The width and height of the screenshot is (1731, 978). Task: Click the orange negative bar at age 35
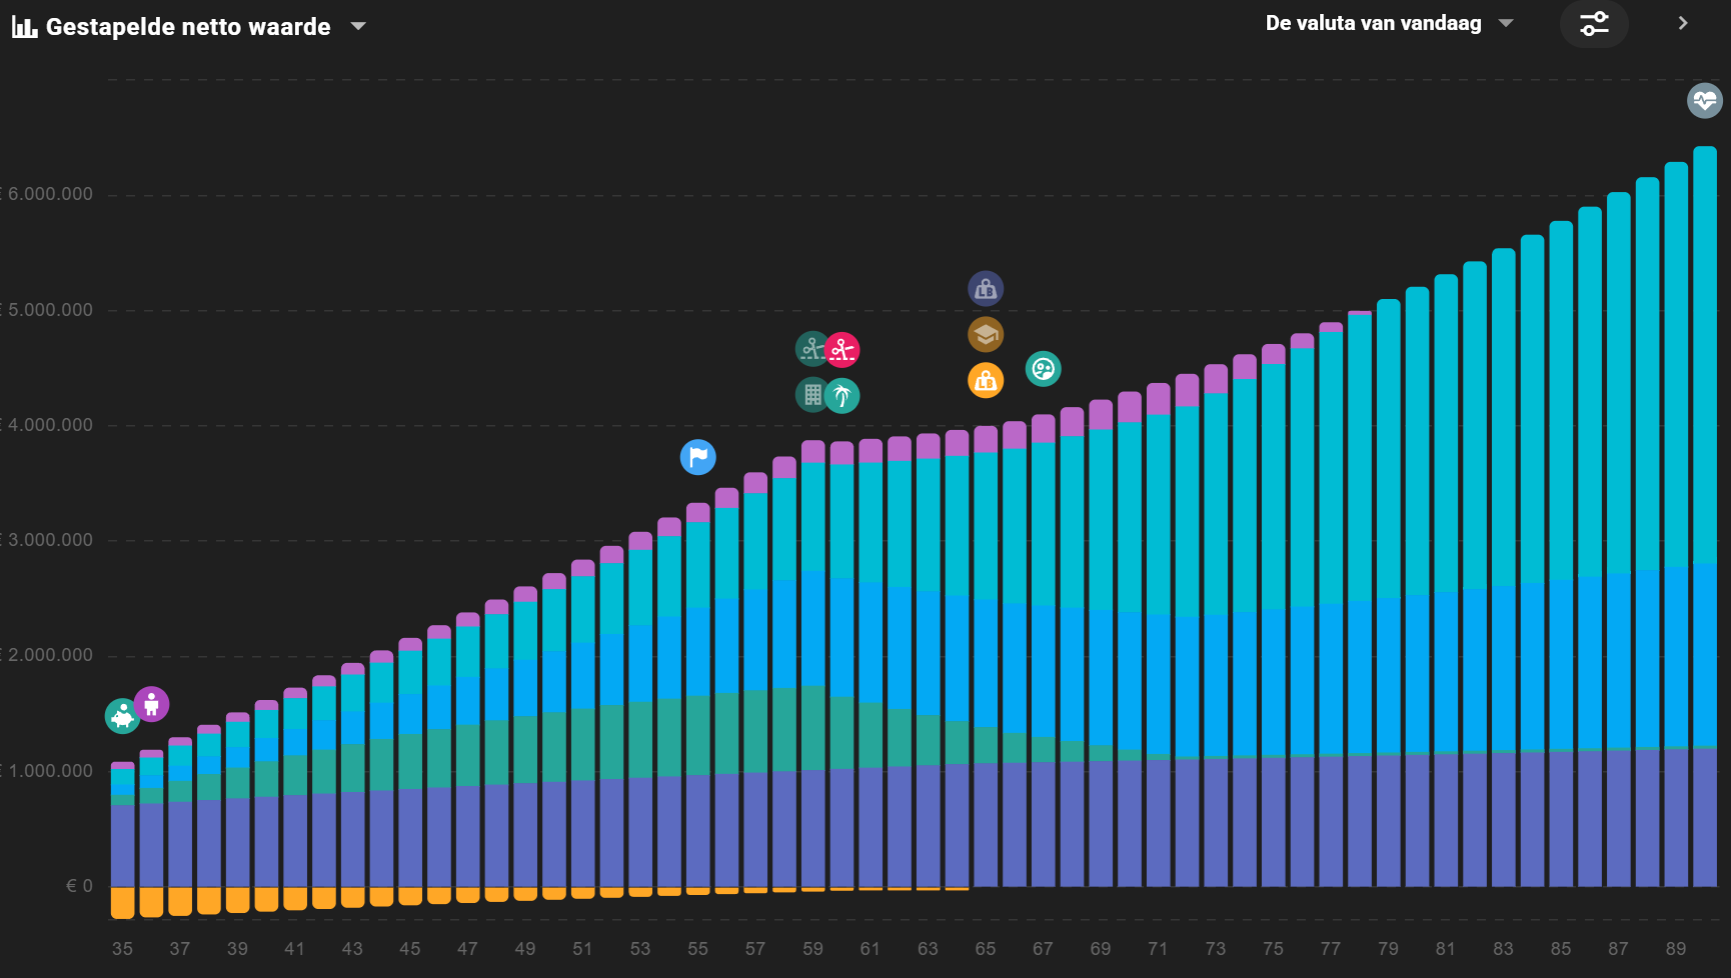[x=122, y=902]
